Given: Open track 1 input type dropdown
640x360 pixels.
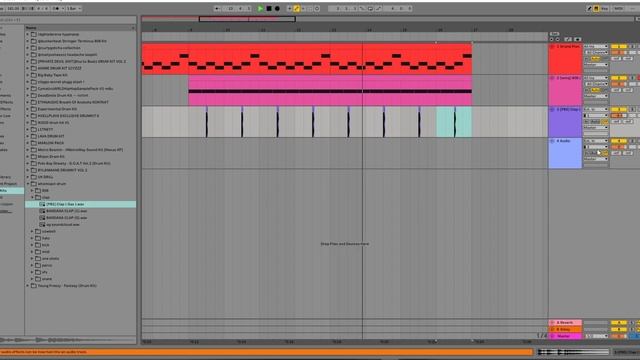Looking at the screenshot, I should tap(596, 47).
